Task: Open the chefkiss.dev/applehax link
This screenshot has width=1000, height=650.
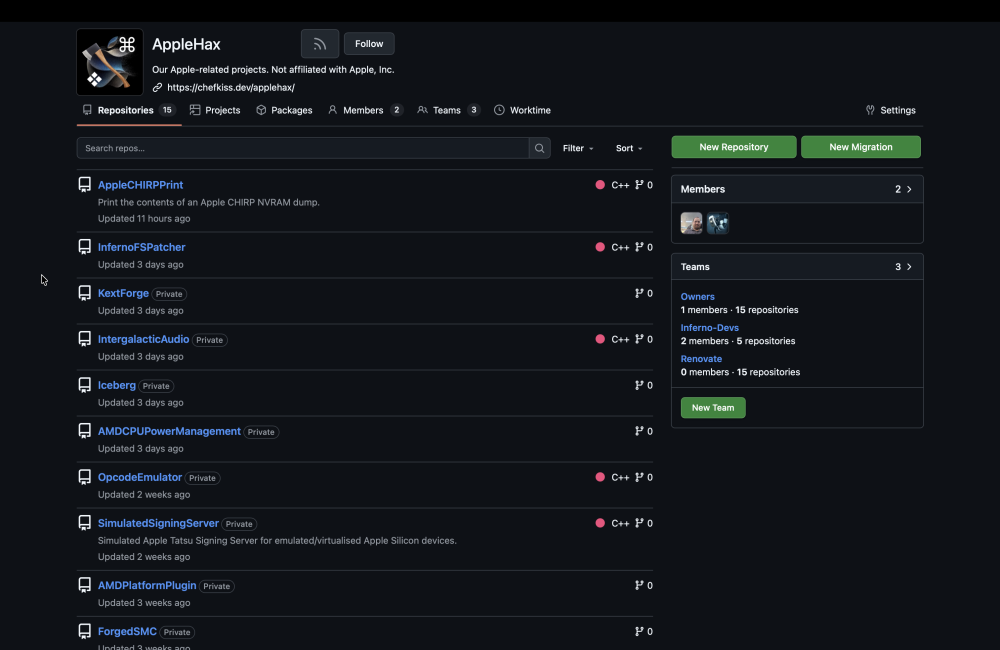Action: pos(231,87)
